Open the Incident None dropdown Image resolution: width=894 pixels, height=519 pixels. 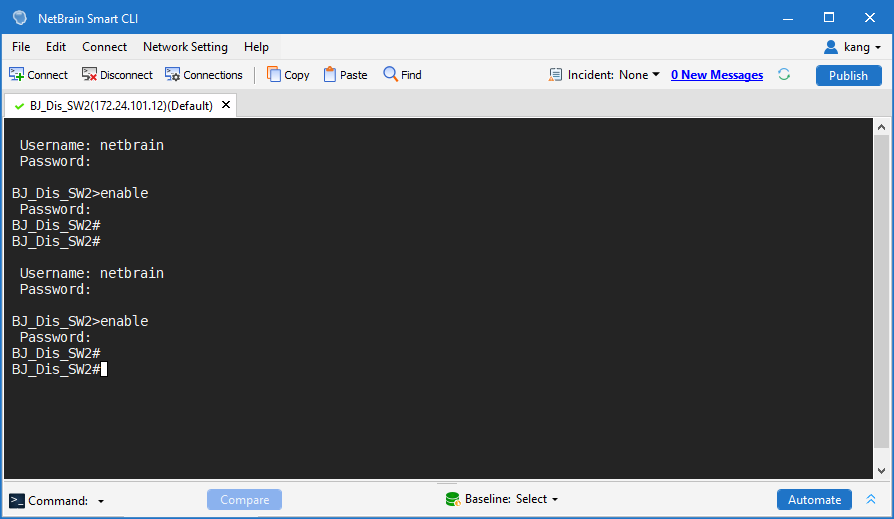click(639, 75)
